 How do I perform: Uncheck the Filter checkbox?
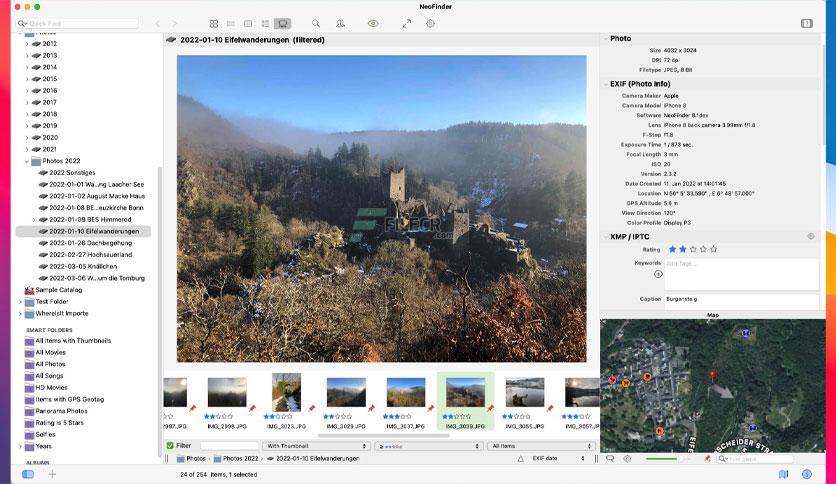coord(170,446)
